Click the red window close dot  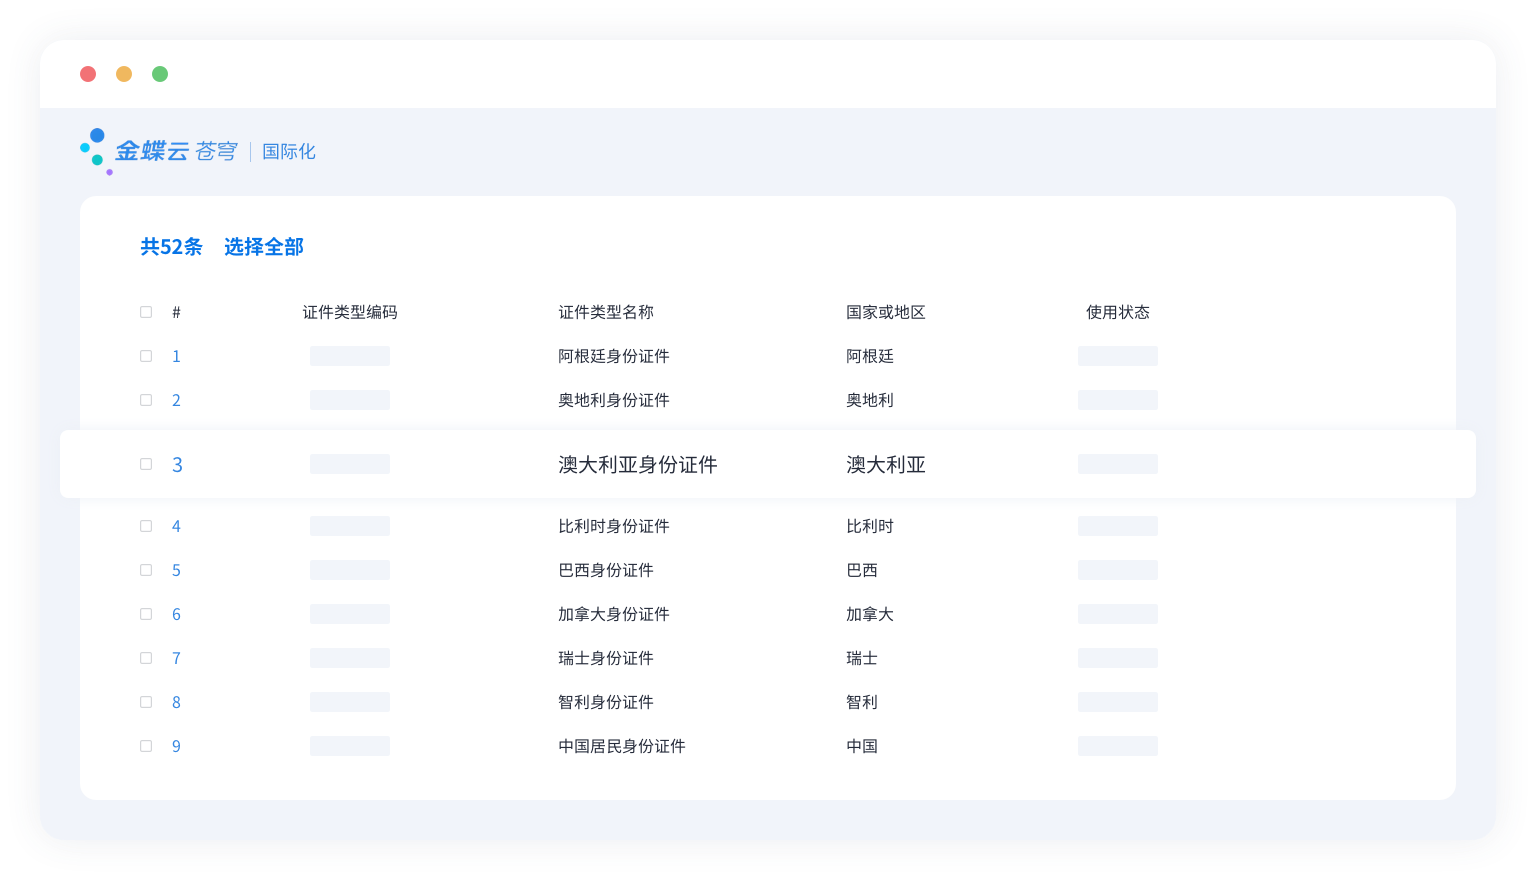pos(88,74)
